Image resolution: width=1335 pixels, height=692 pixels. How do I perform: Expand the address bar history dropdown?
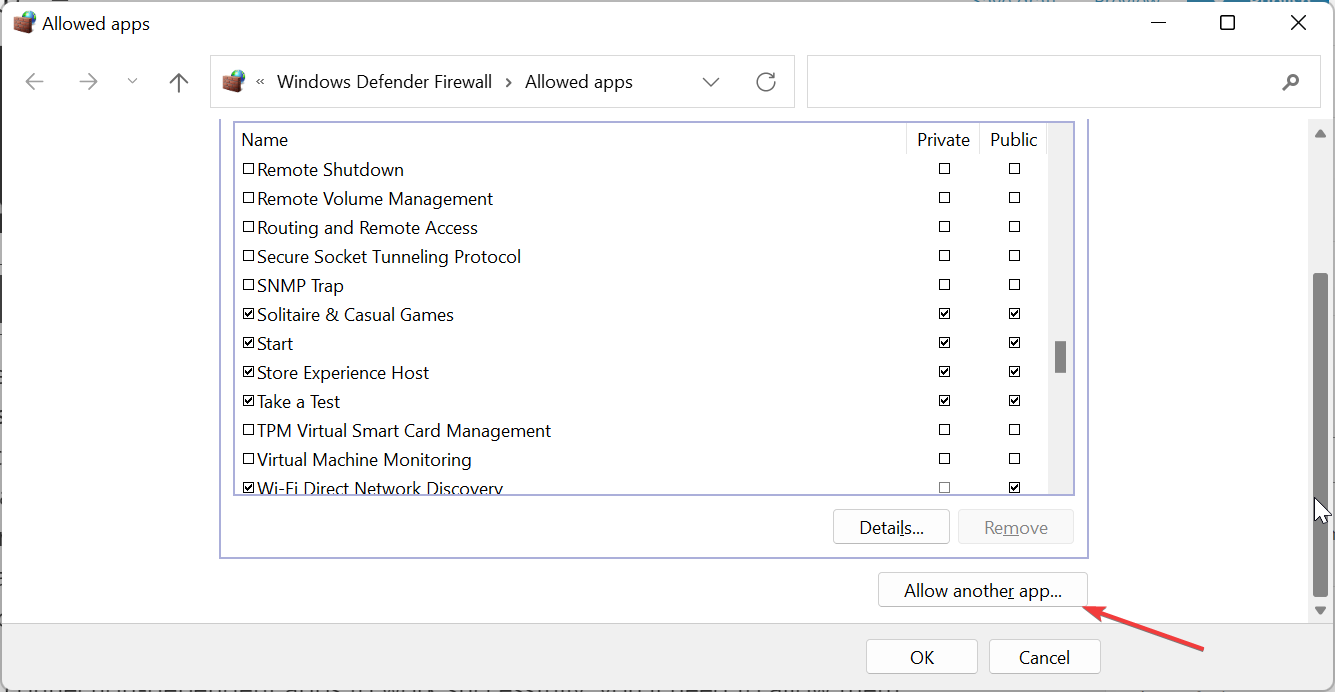711,82
